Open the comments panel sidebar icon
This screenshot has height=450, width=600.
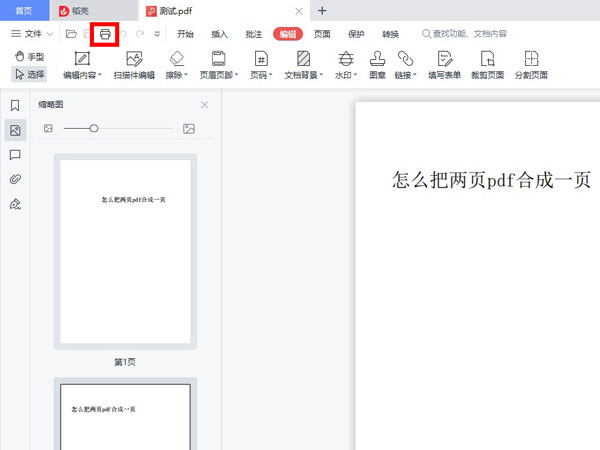pyautogui.click(x=15, y=155)
